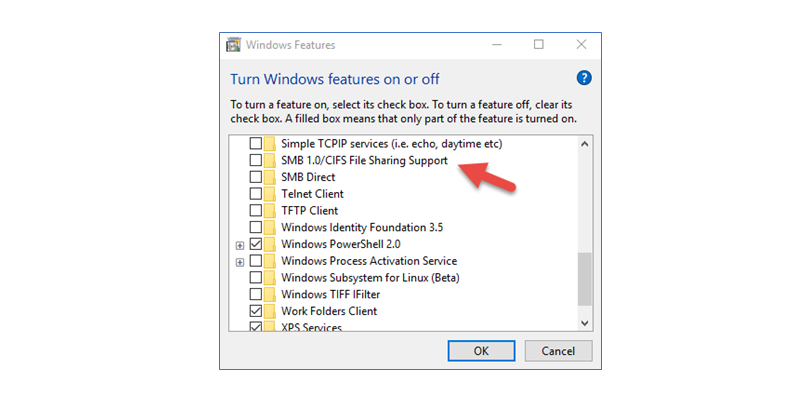The width and height of the screenshot is (800, 400).
Task: Click the Windows Features title bar icon
Action: 234,45
